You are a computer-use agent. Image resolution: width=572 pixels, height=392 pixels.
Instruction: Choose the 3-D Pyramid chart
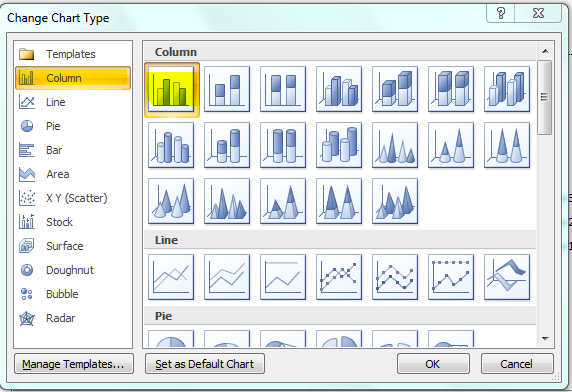click(x=395, y=201)
